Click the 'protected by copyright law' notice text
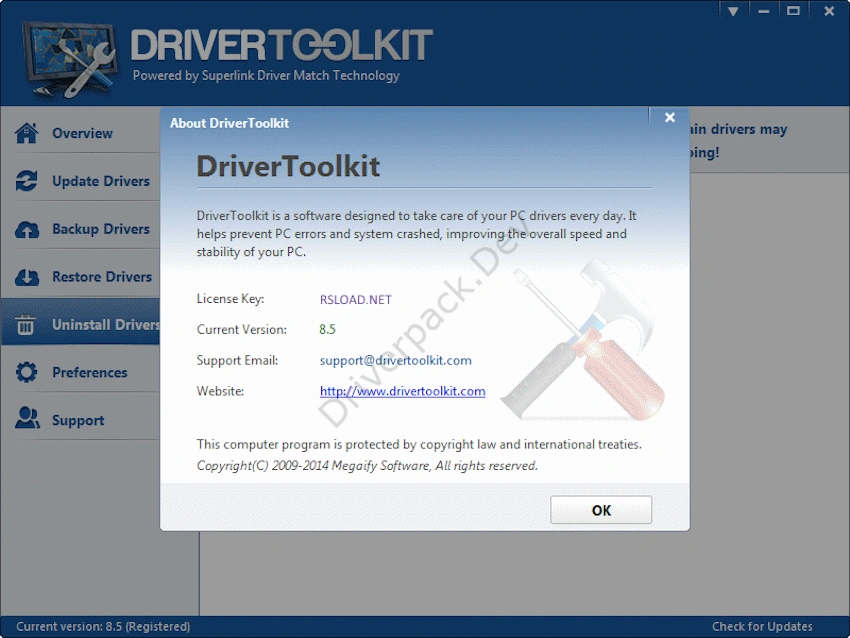 coord(419,444)
